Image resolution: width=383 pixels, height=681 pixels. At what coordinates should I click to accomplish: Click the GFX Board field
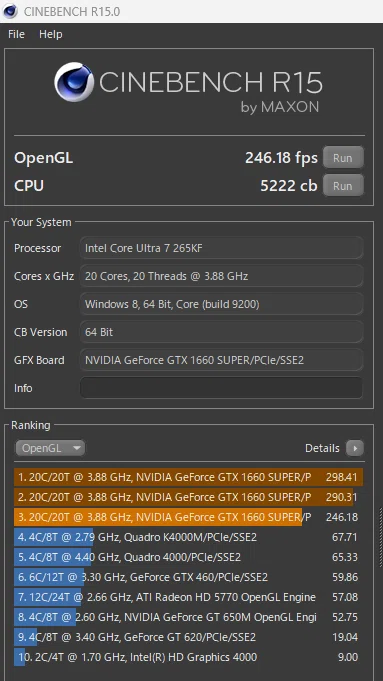(221, 360)
